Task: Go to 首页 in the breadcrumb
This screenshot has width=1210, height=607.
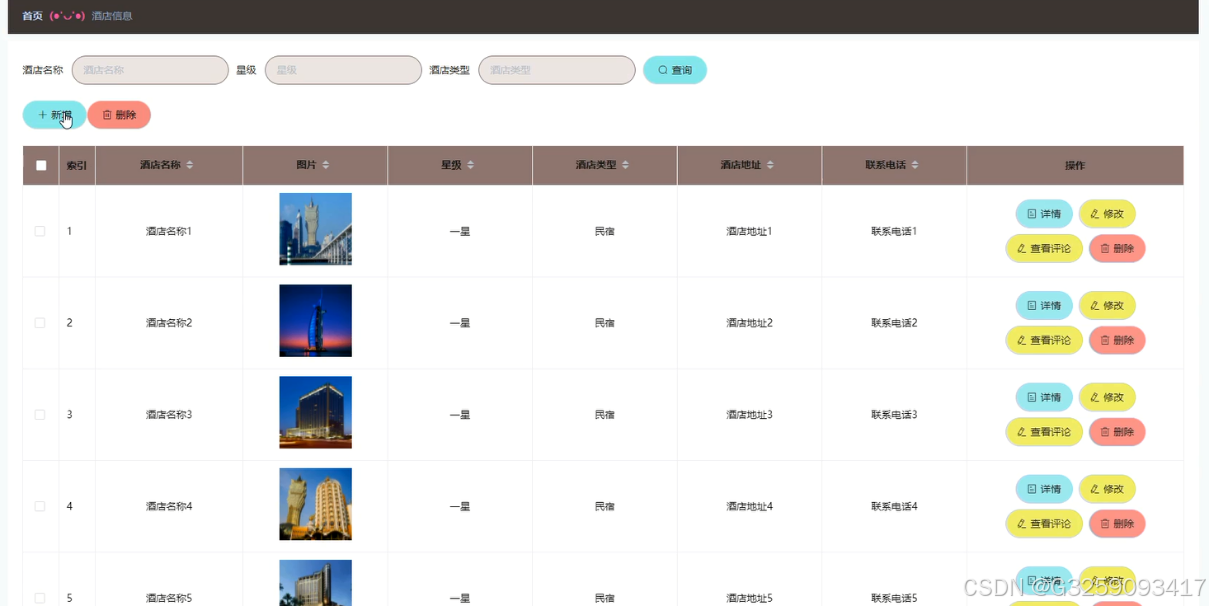Action: coord(32,16)
